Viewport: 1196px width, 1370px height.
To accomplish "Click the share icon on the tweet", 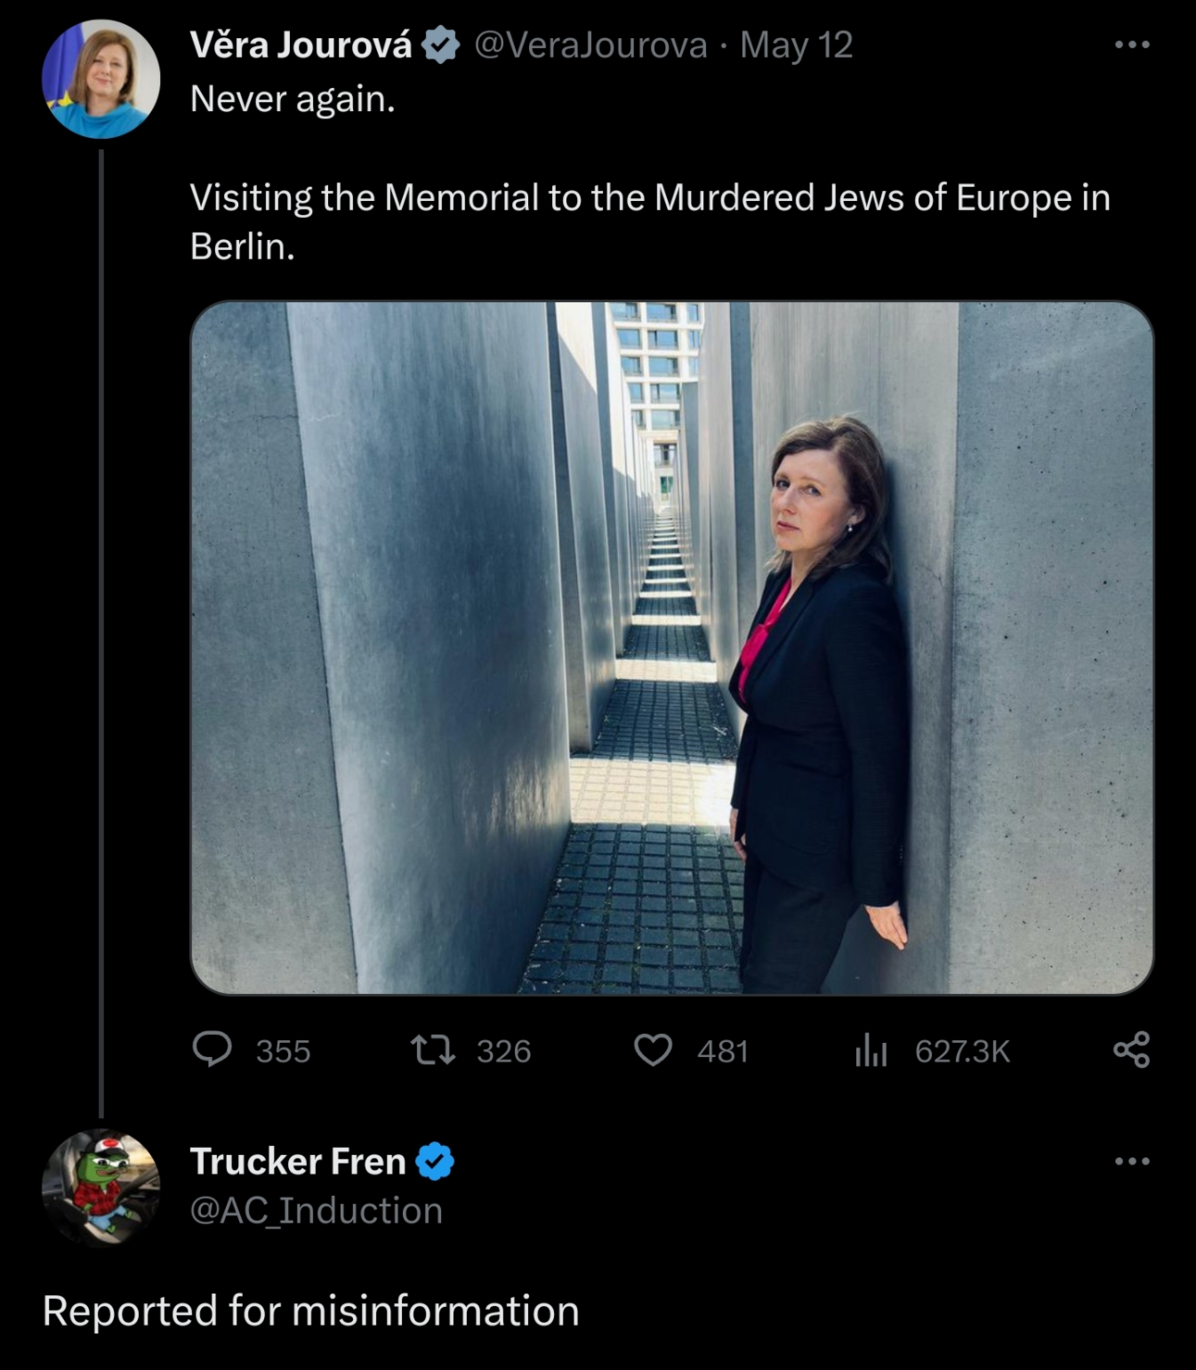I will point(1131,1050).
